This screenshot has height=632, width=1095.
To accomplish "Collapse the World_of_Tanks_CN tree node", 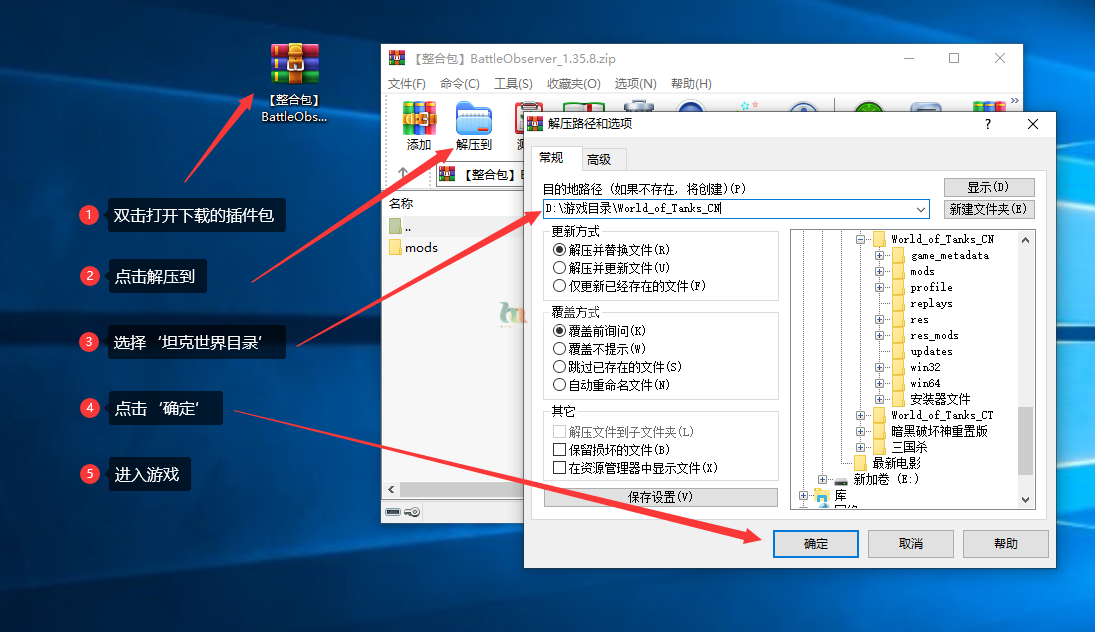I will tap(860, 240).
